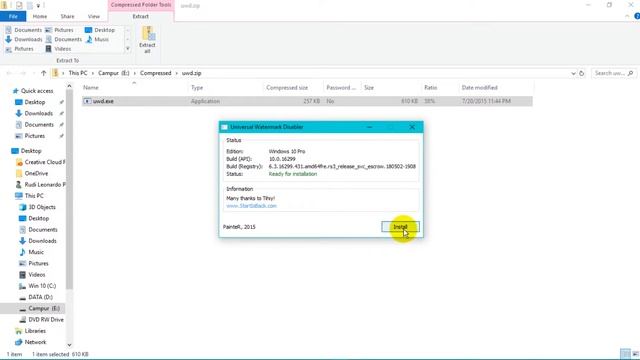Screen dimensions: 640x360
Task: Extract to Downloads destination in ribbon
Action: tap(24, 40)
